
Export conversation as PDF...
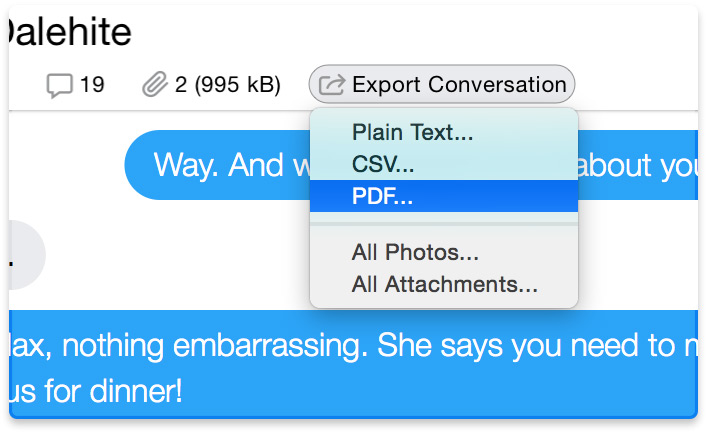[x=382, y=196]
